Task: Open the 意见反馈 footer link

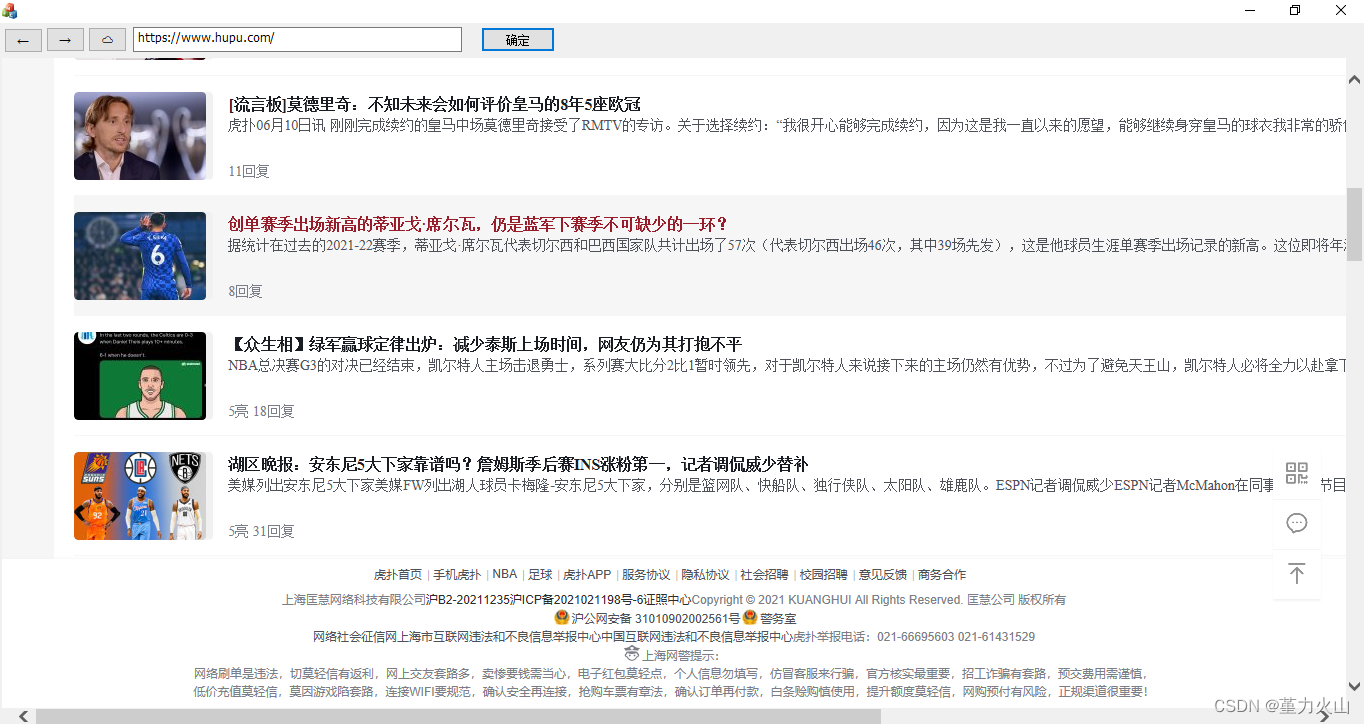Action: [883, 575]
